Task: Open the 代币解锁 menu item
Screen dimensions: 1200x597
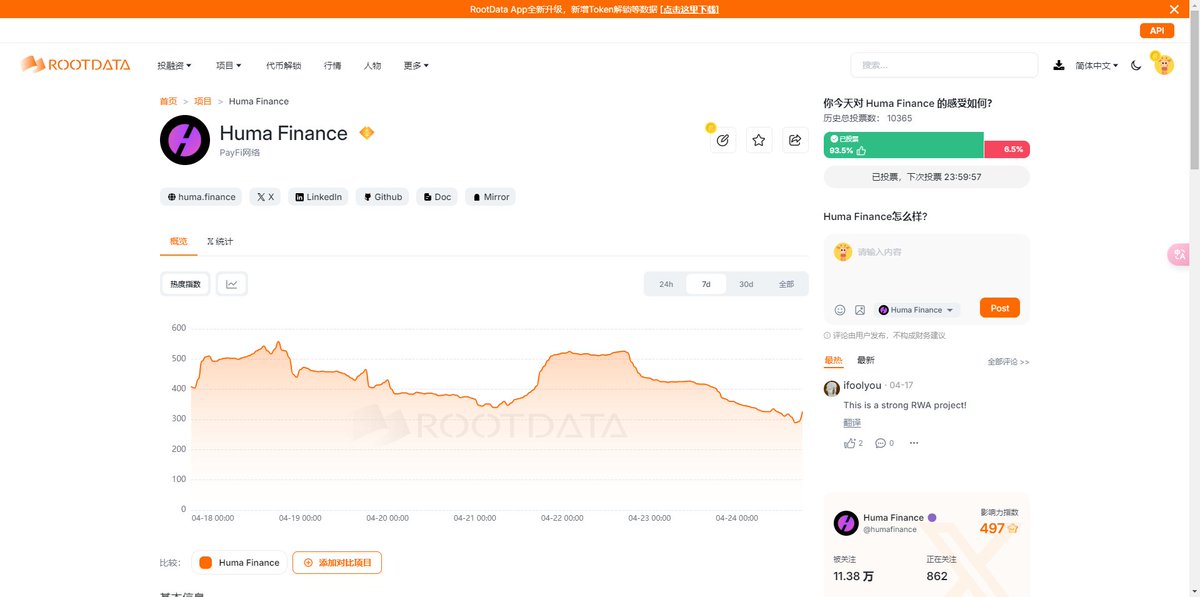Action: click(283, 66)
